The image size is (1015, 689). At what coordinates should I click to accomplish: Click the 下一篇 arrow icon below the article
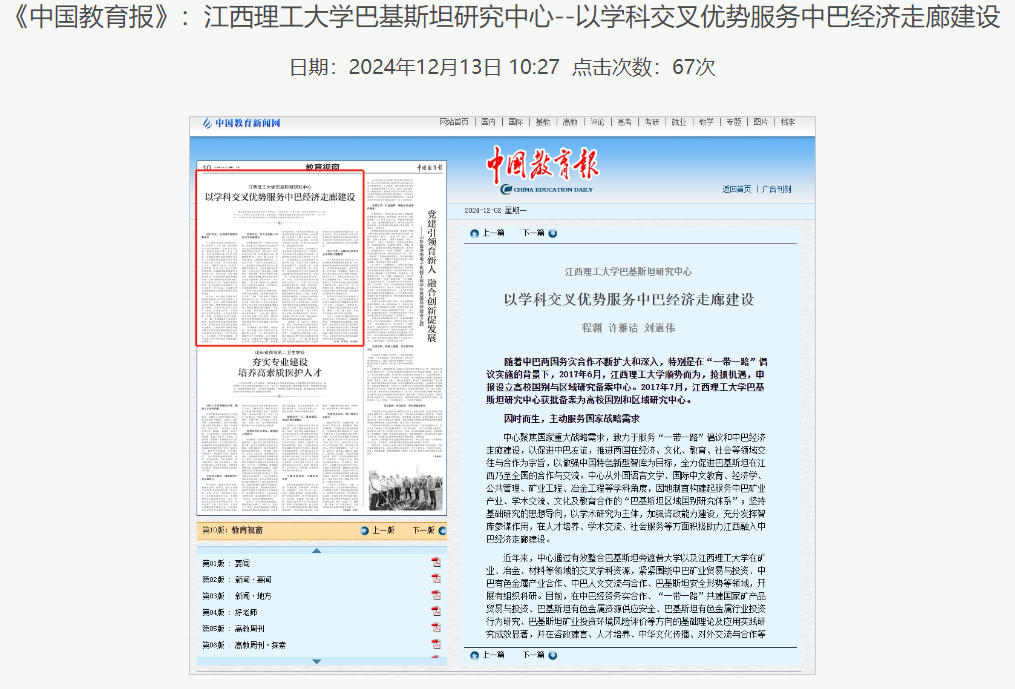click(x=553, y=655)
